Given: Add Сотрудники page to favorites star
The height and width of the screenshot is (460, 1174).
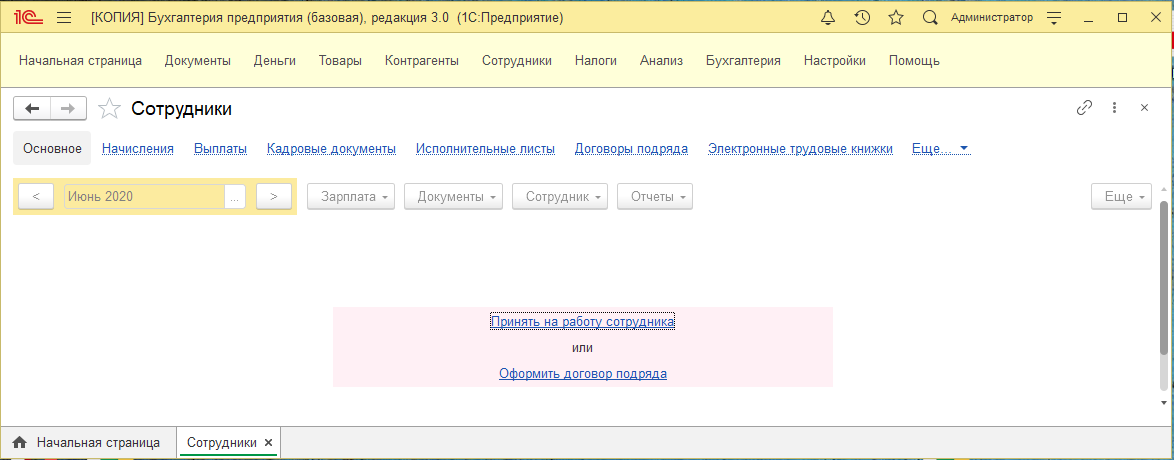Looking at the screenshot, I should 109,109.
